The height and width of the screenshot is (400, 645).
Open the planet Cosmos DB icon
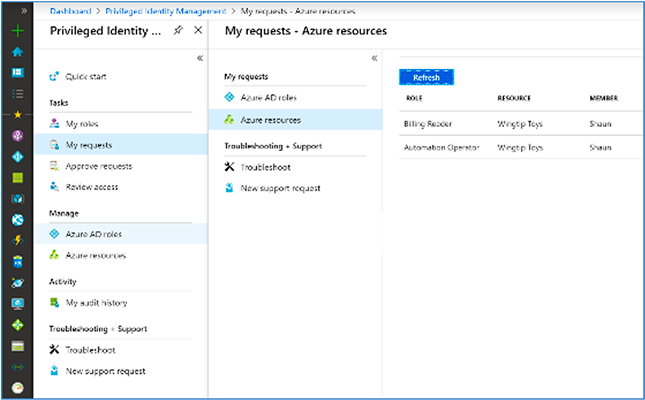18,283
